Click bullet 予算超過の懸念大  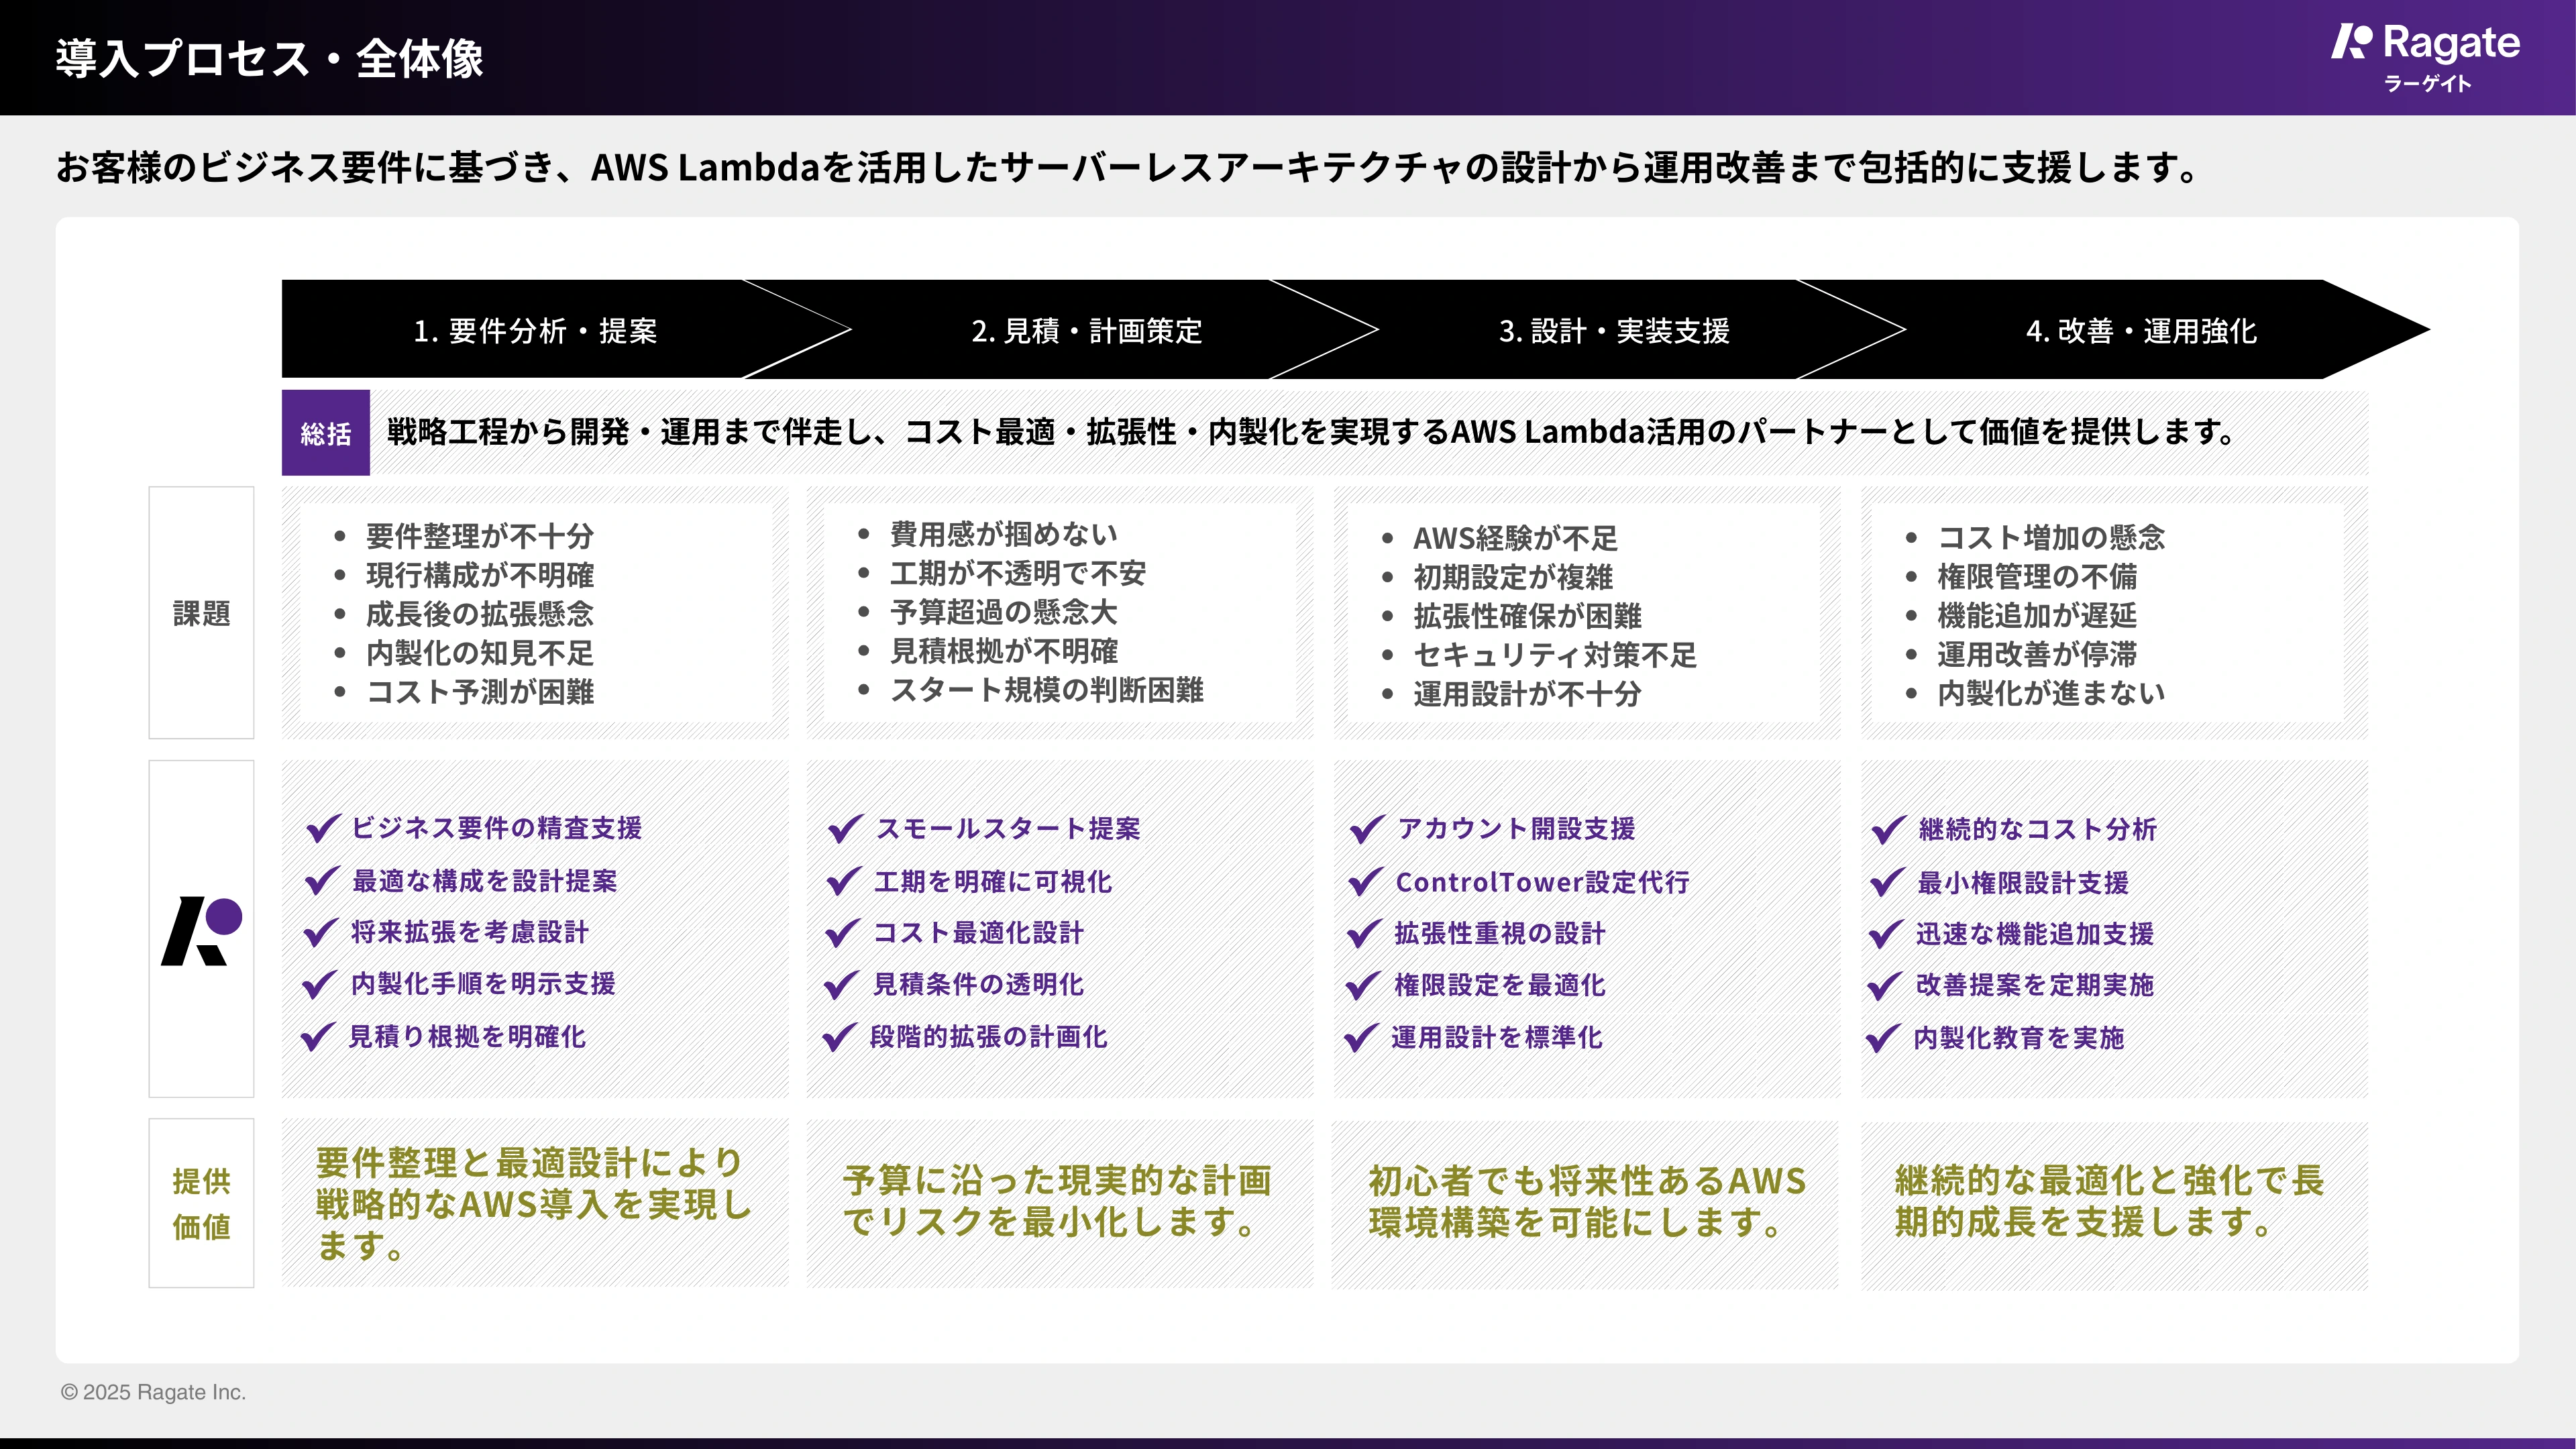pyautogui.click(x=1004, y=612)
